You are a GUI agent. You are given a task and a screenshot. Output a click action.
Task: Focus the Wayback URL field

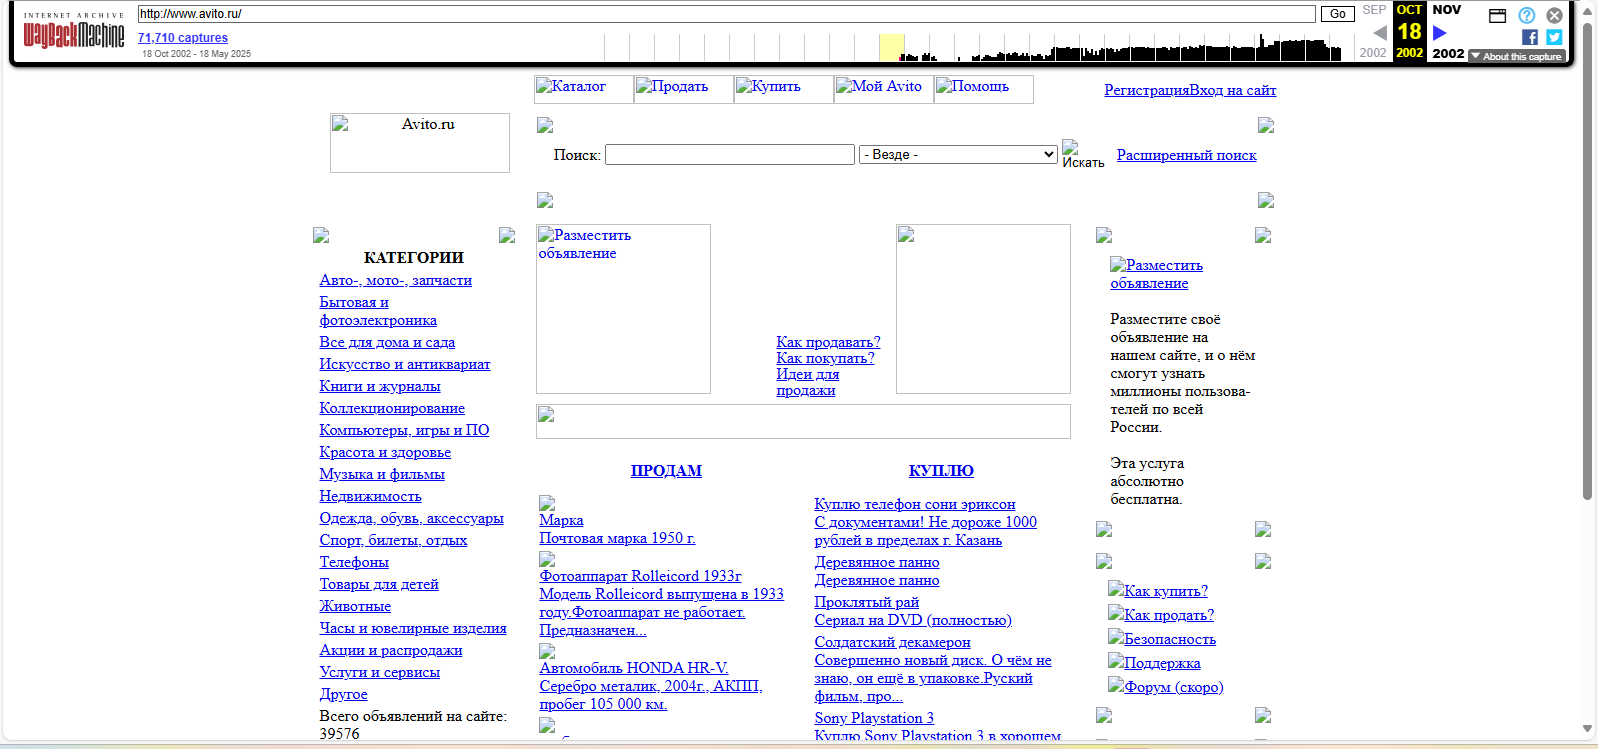[726, 14]
